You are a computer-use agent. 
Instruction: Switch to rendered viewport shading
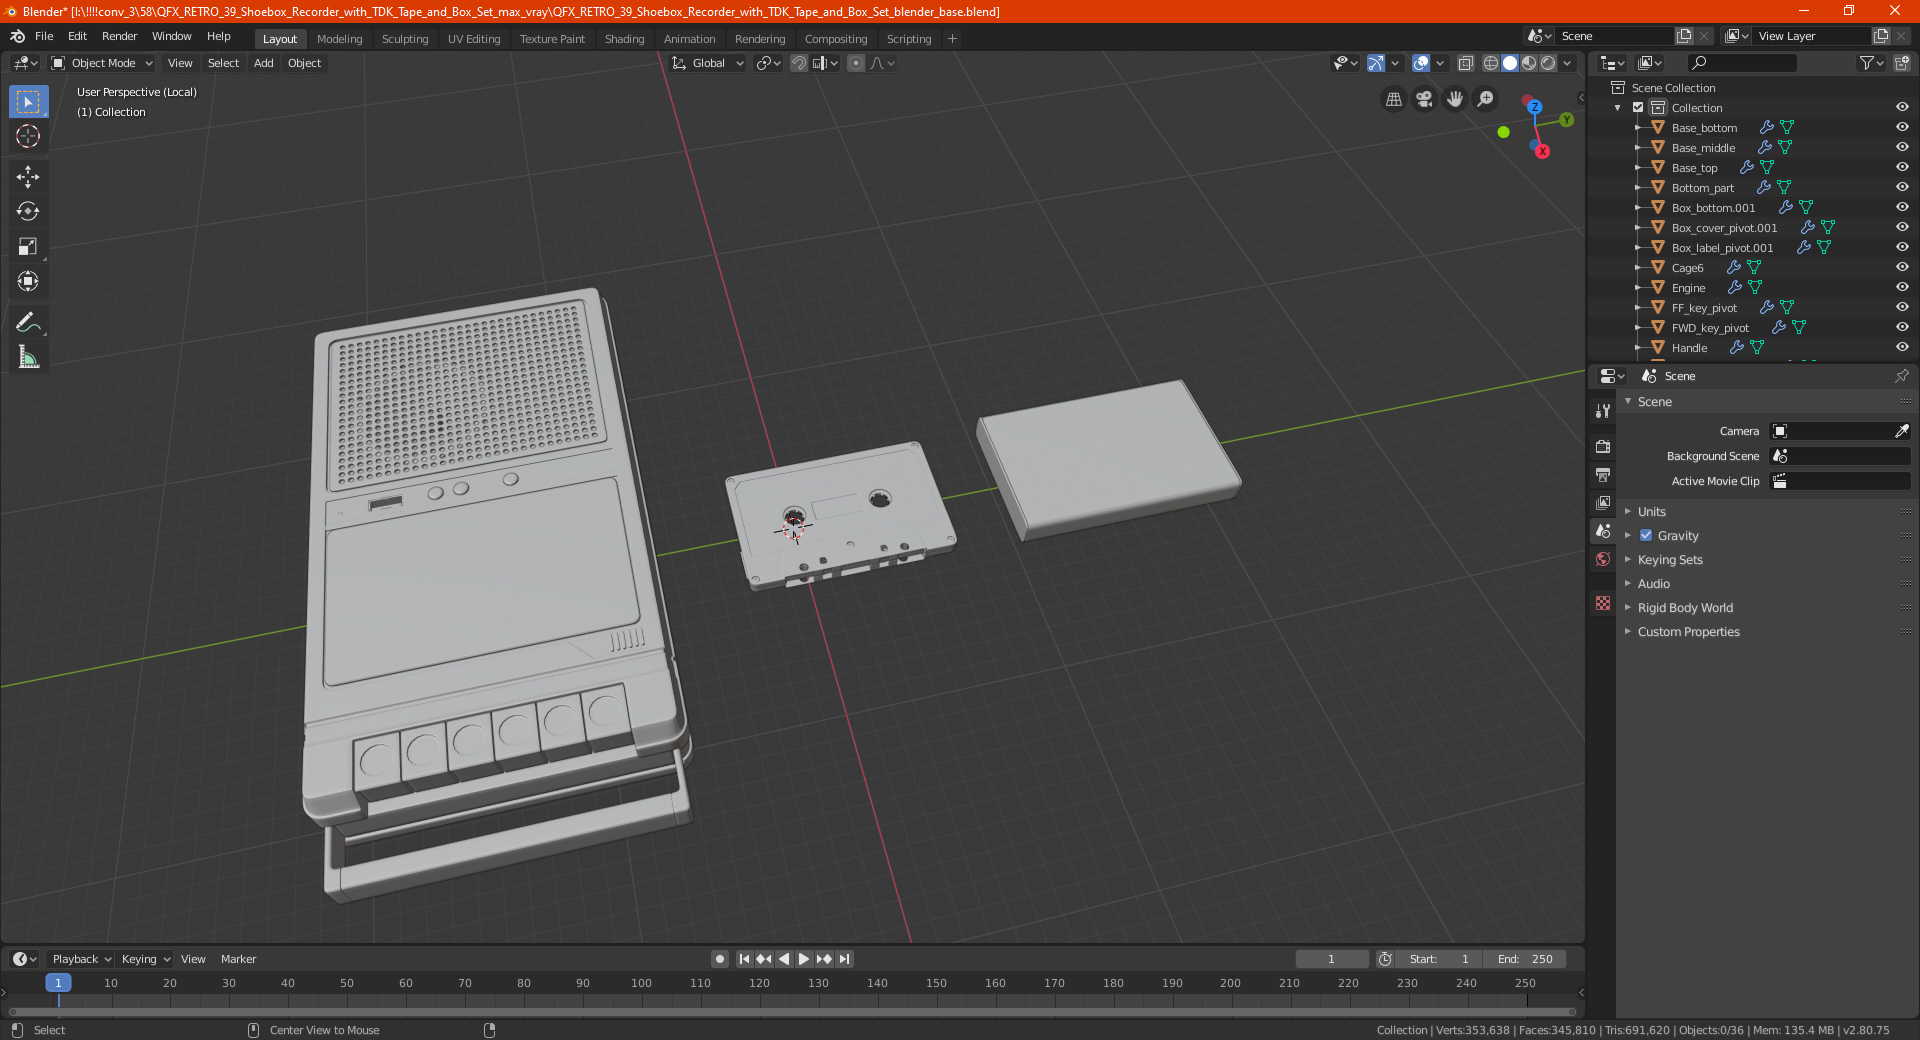click(x=1548, y=63)
